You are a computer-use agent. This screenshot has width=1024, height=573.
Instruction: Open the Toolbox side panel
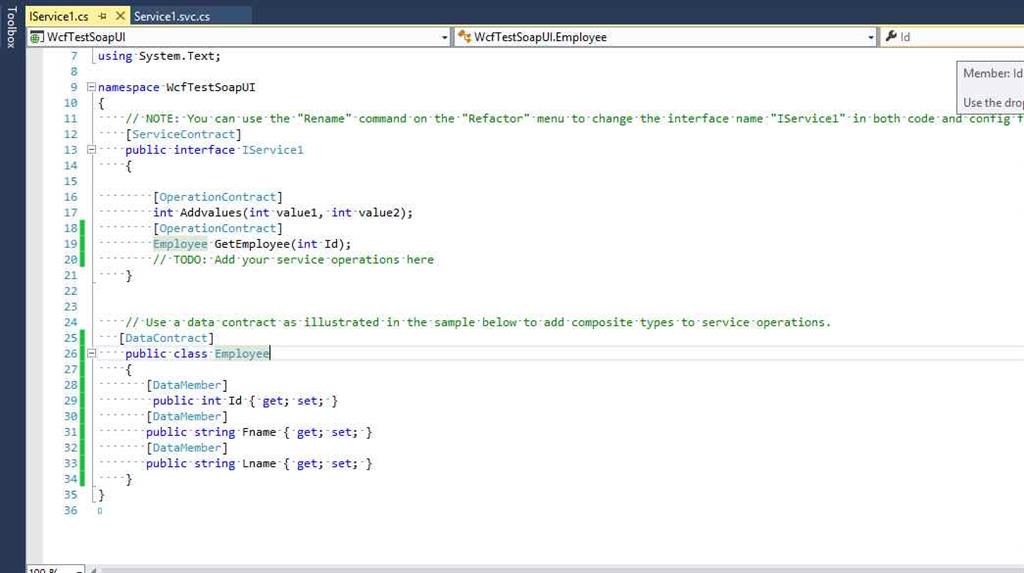point(11,27)
